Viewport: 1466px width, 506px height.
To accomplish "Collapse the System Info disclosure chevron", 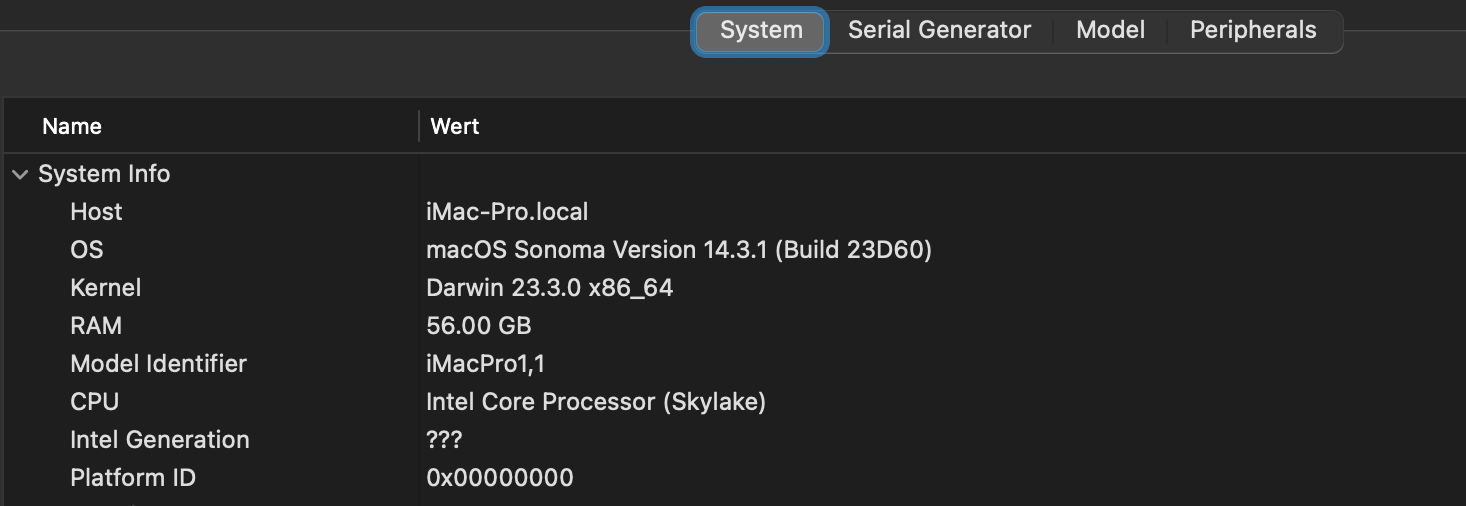I will (x=20, y=175).
